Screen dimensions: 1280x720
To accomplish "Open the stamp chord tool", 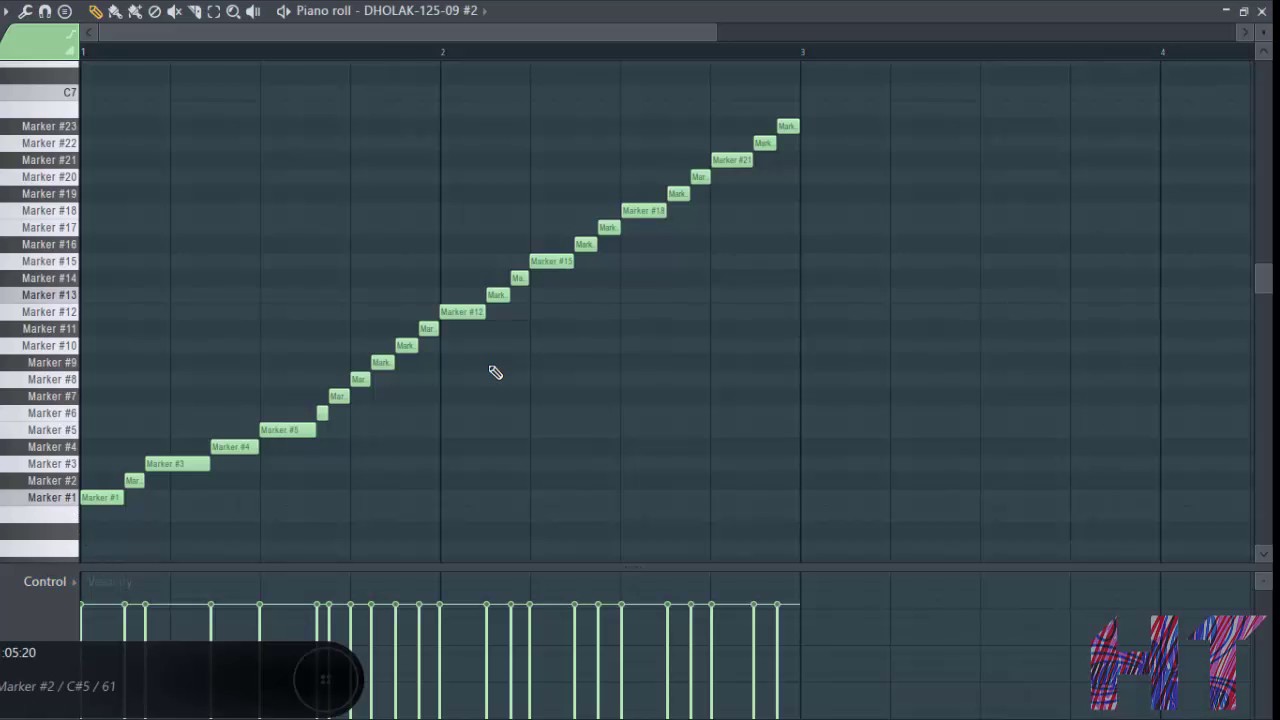I will (65, 11).
